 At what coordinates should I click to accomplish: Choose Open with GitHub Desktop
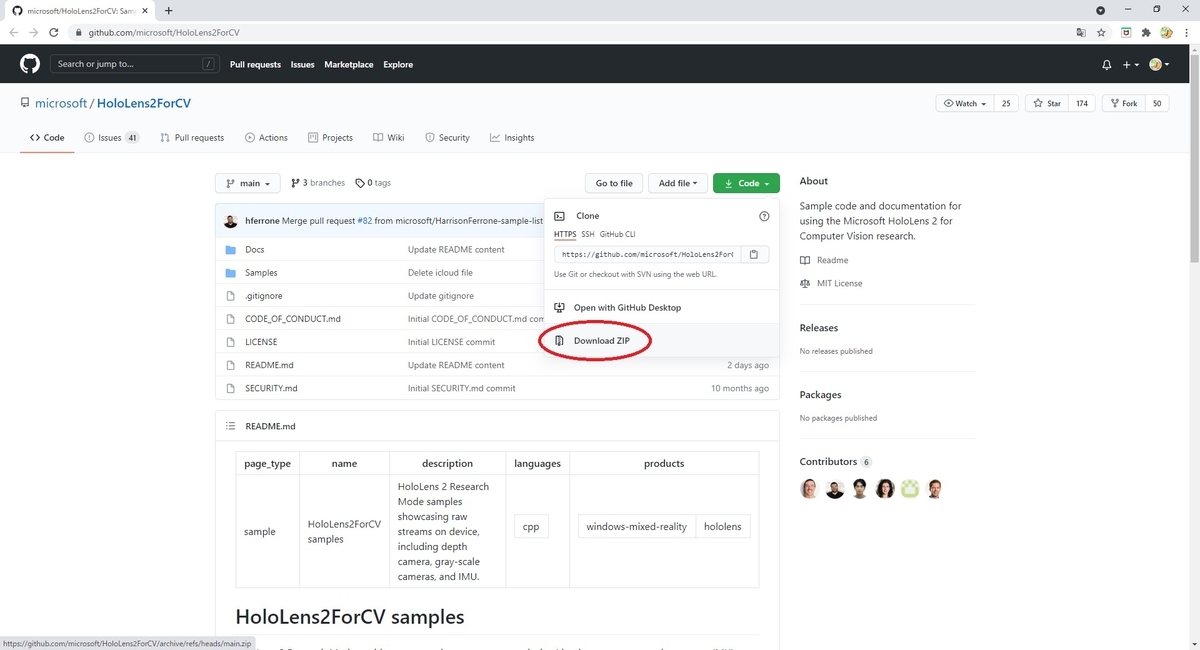(627, 308)
